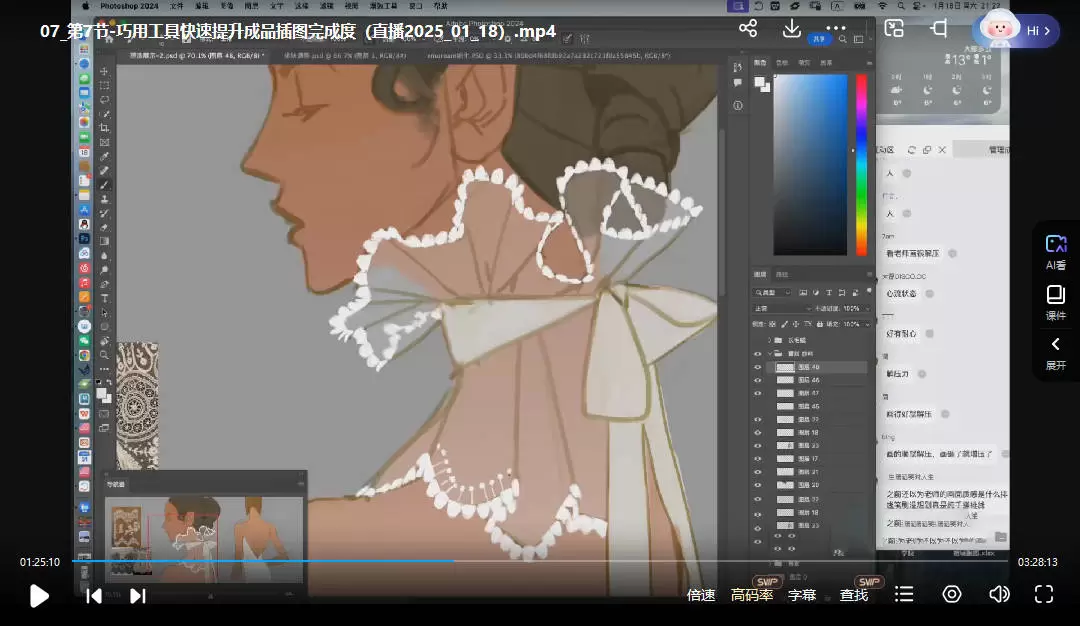Toggle visibility of the expanded layer group
1080x626 pixels.
(758, 354)
